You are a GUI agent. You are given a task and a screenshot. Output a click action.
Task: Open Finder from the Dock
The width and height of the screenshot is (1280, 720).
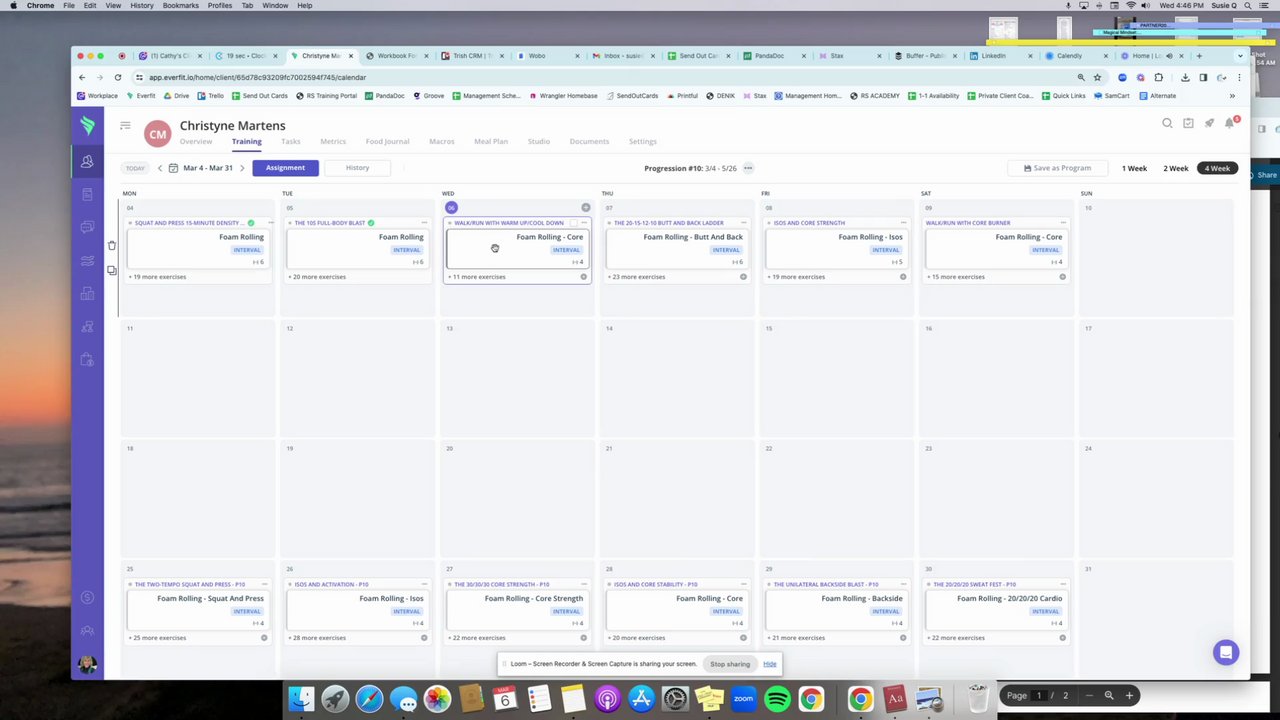301,698
